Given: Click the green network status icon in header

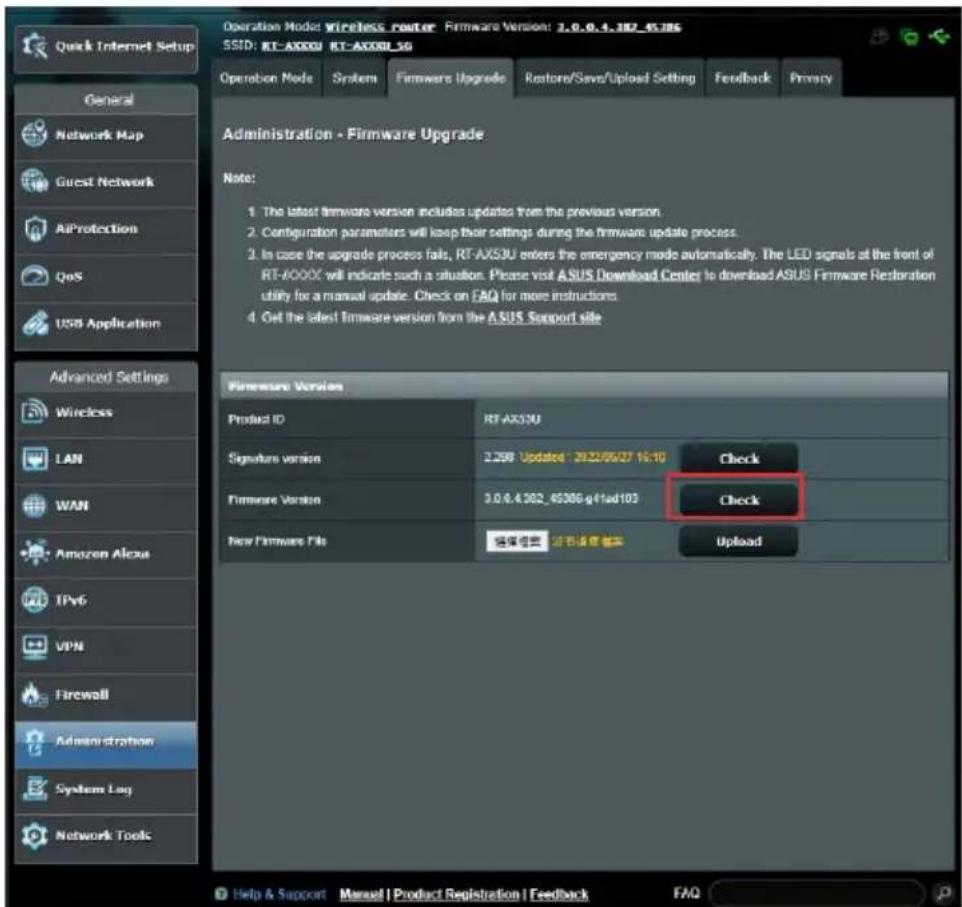Looking at the screenshot, I should point(909,37).
